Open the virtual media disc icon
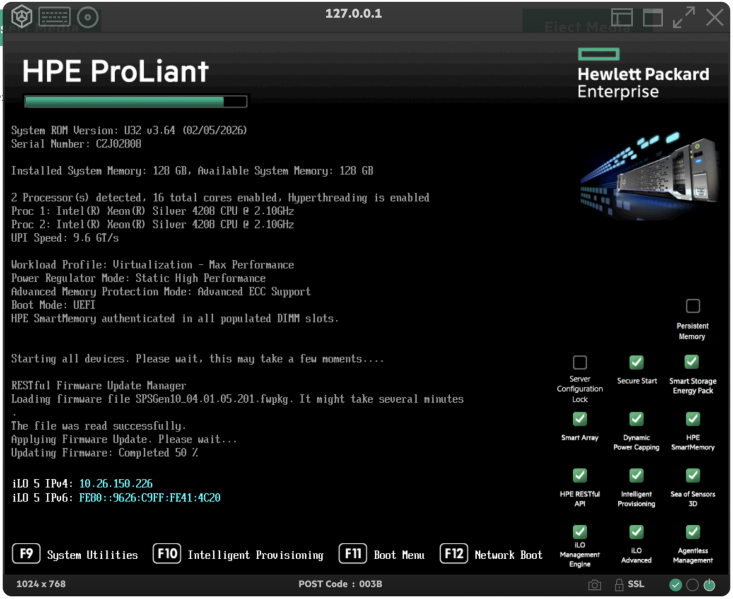Screen dimensions: 733x599 88,17
